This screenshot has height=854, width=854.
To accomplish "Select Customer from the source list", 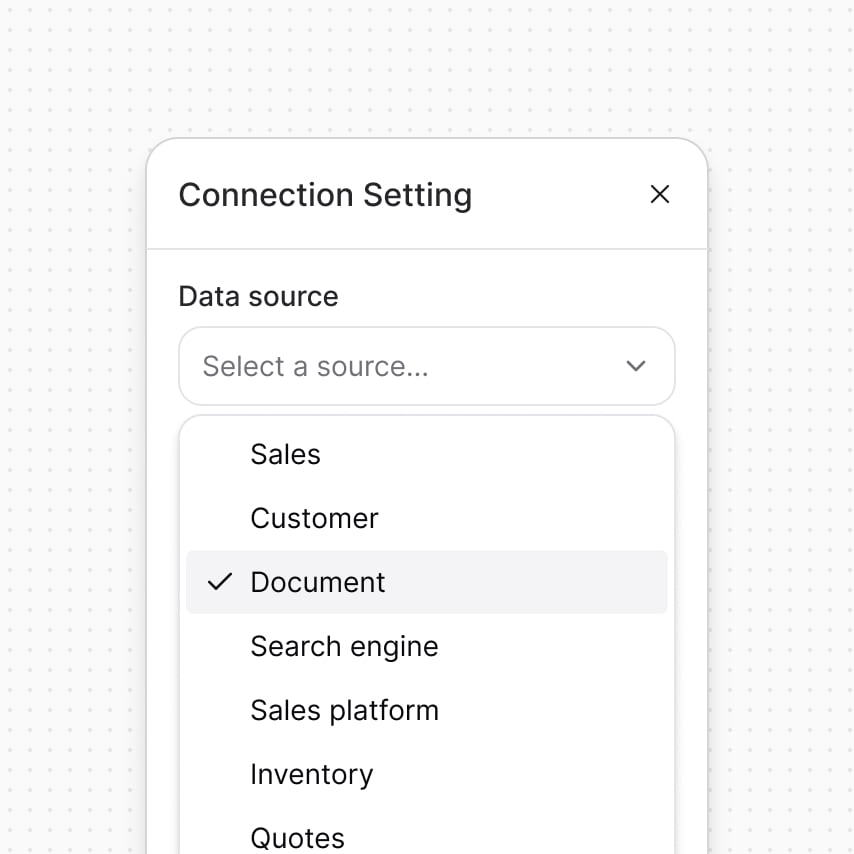I will tap(314, 518).
